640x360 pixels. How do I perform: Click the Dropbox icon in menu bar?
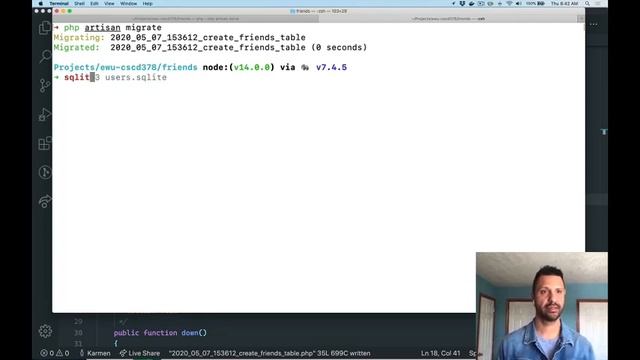tap(462, 3)
